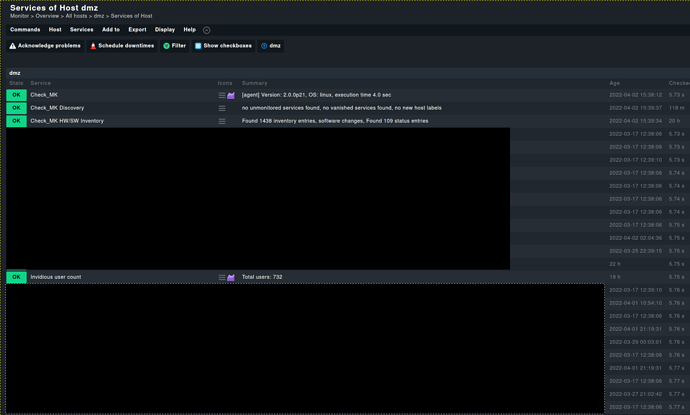Open the Help menu
Screen dimensions: 690x415
190,29
